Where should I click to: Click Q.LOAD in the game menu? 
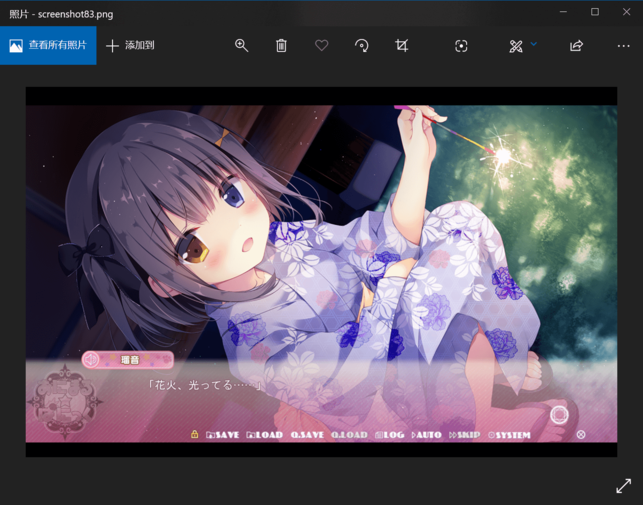point(349,435)
